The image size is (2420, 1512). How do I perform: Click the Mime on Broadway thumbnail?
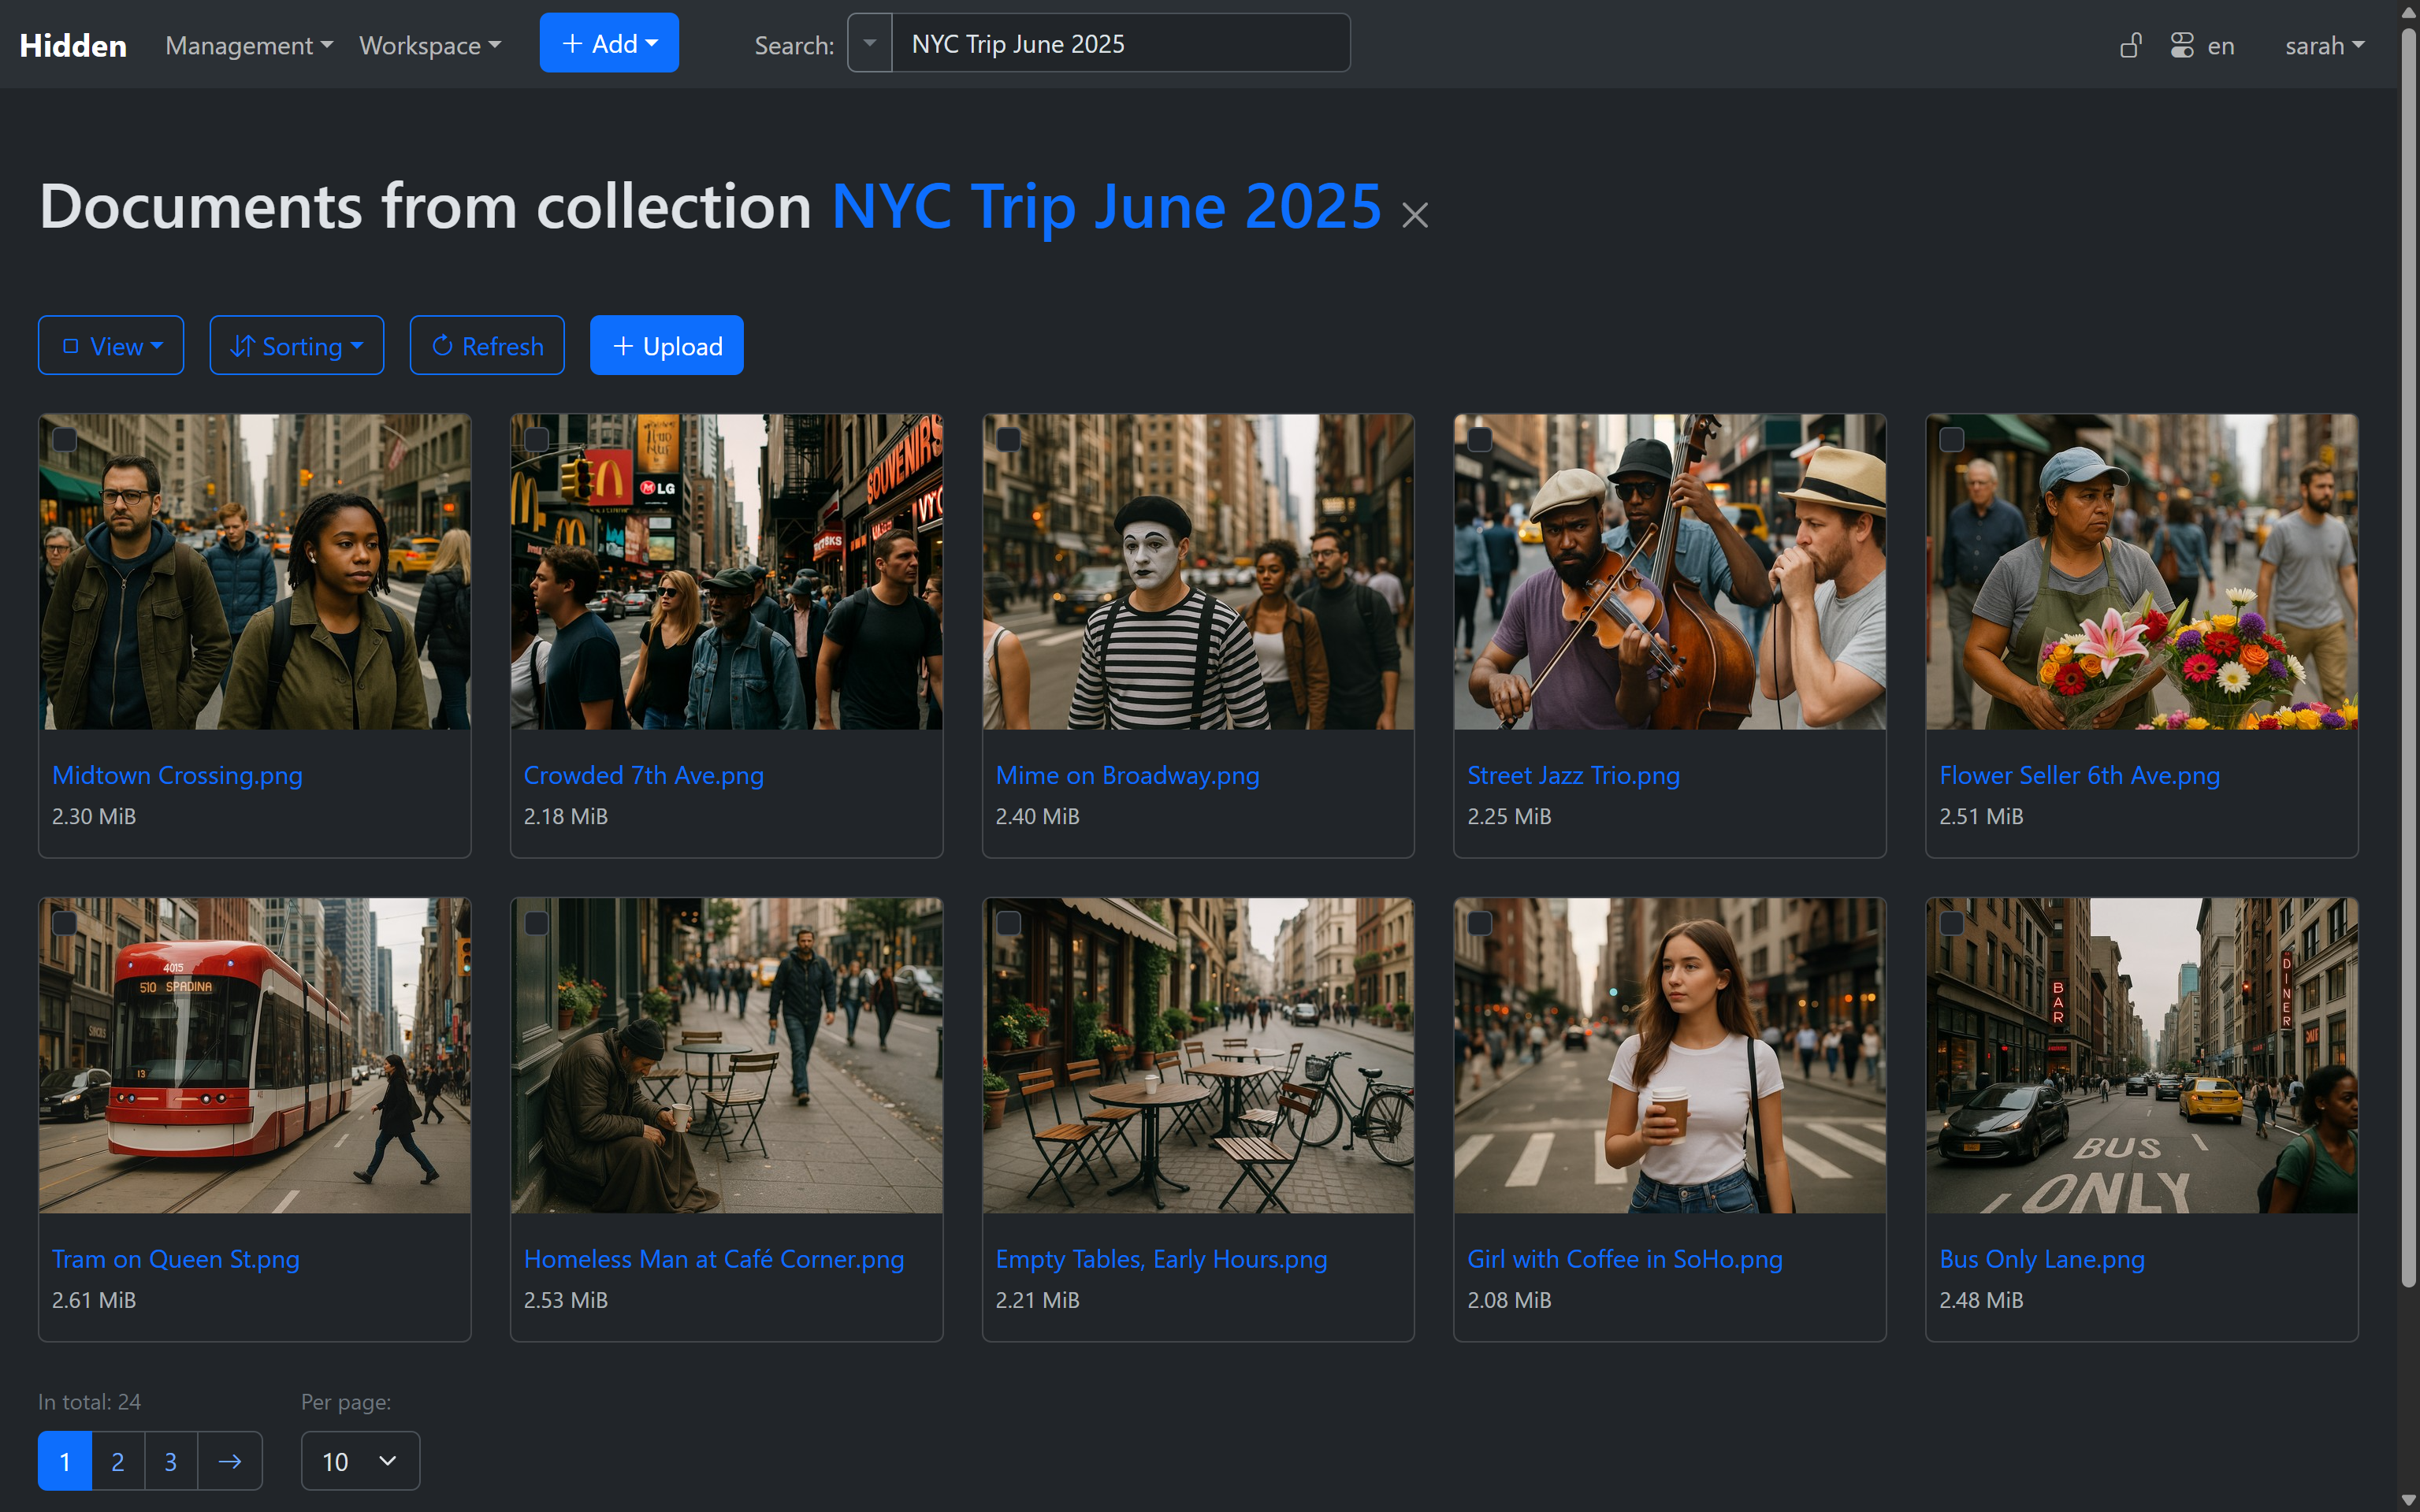click(1198, 572)
